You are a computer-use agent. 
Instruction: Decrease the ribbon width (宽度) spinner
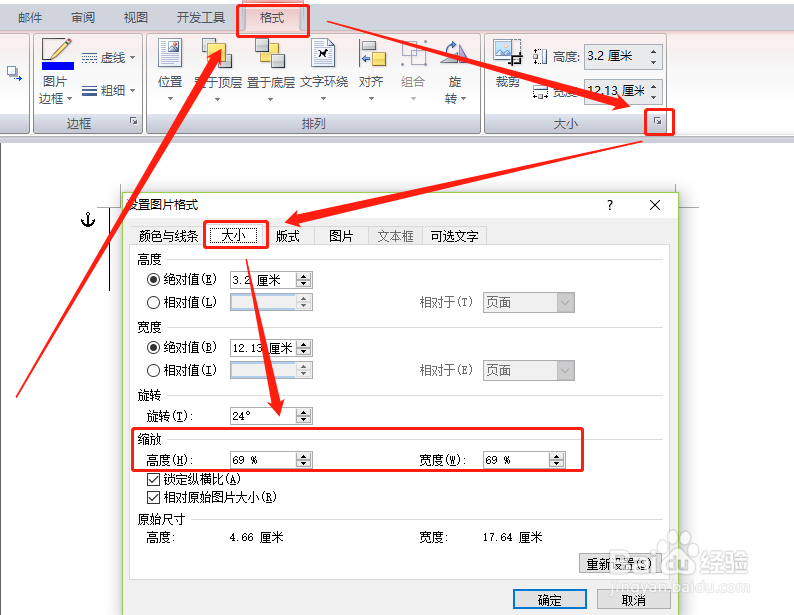654,97
